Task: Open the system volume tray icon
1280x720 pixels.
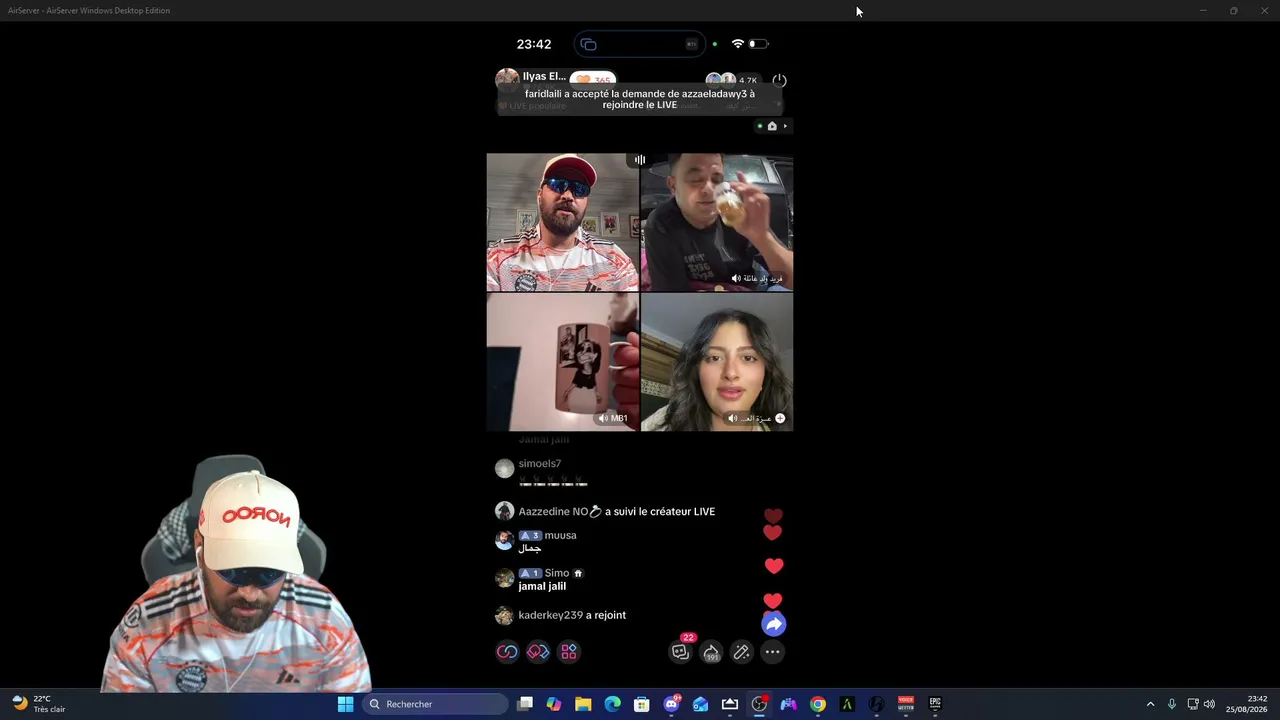Action: tap(1210, 704)
